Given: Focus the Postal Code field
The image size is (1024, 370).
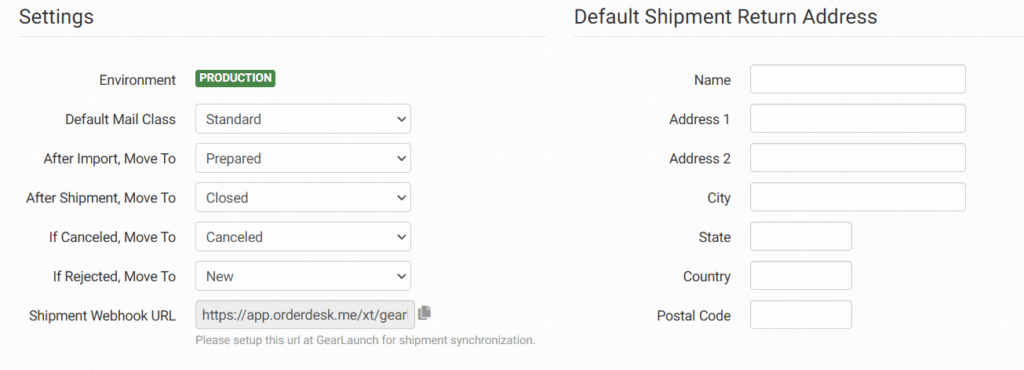Looking at the screenshot, I should point(801,315).
